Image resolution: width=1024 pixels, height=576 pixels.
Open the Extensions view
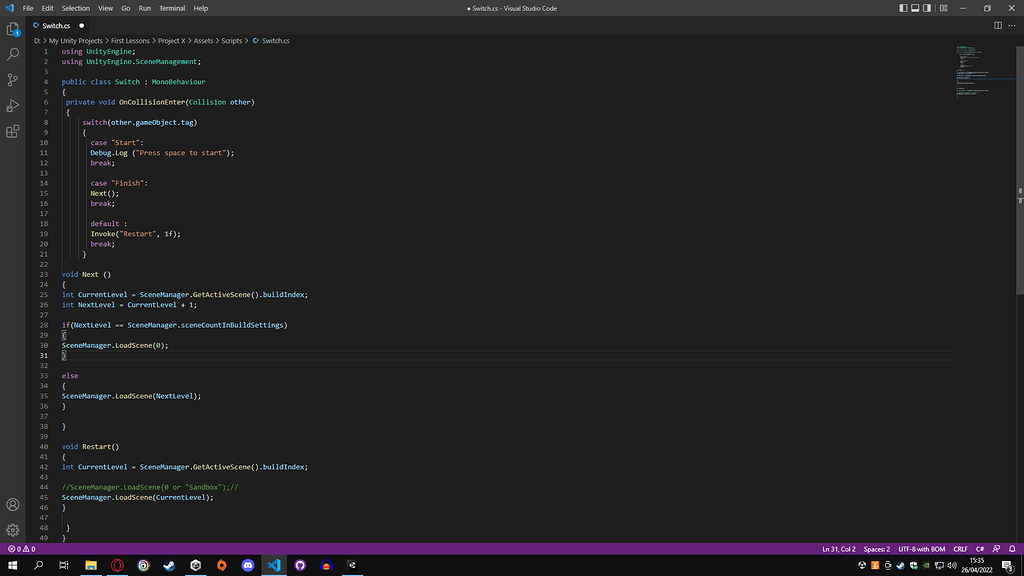click(13, 131)
